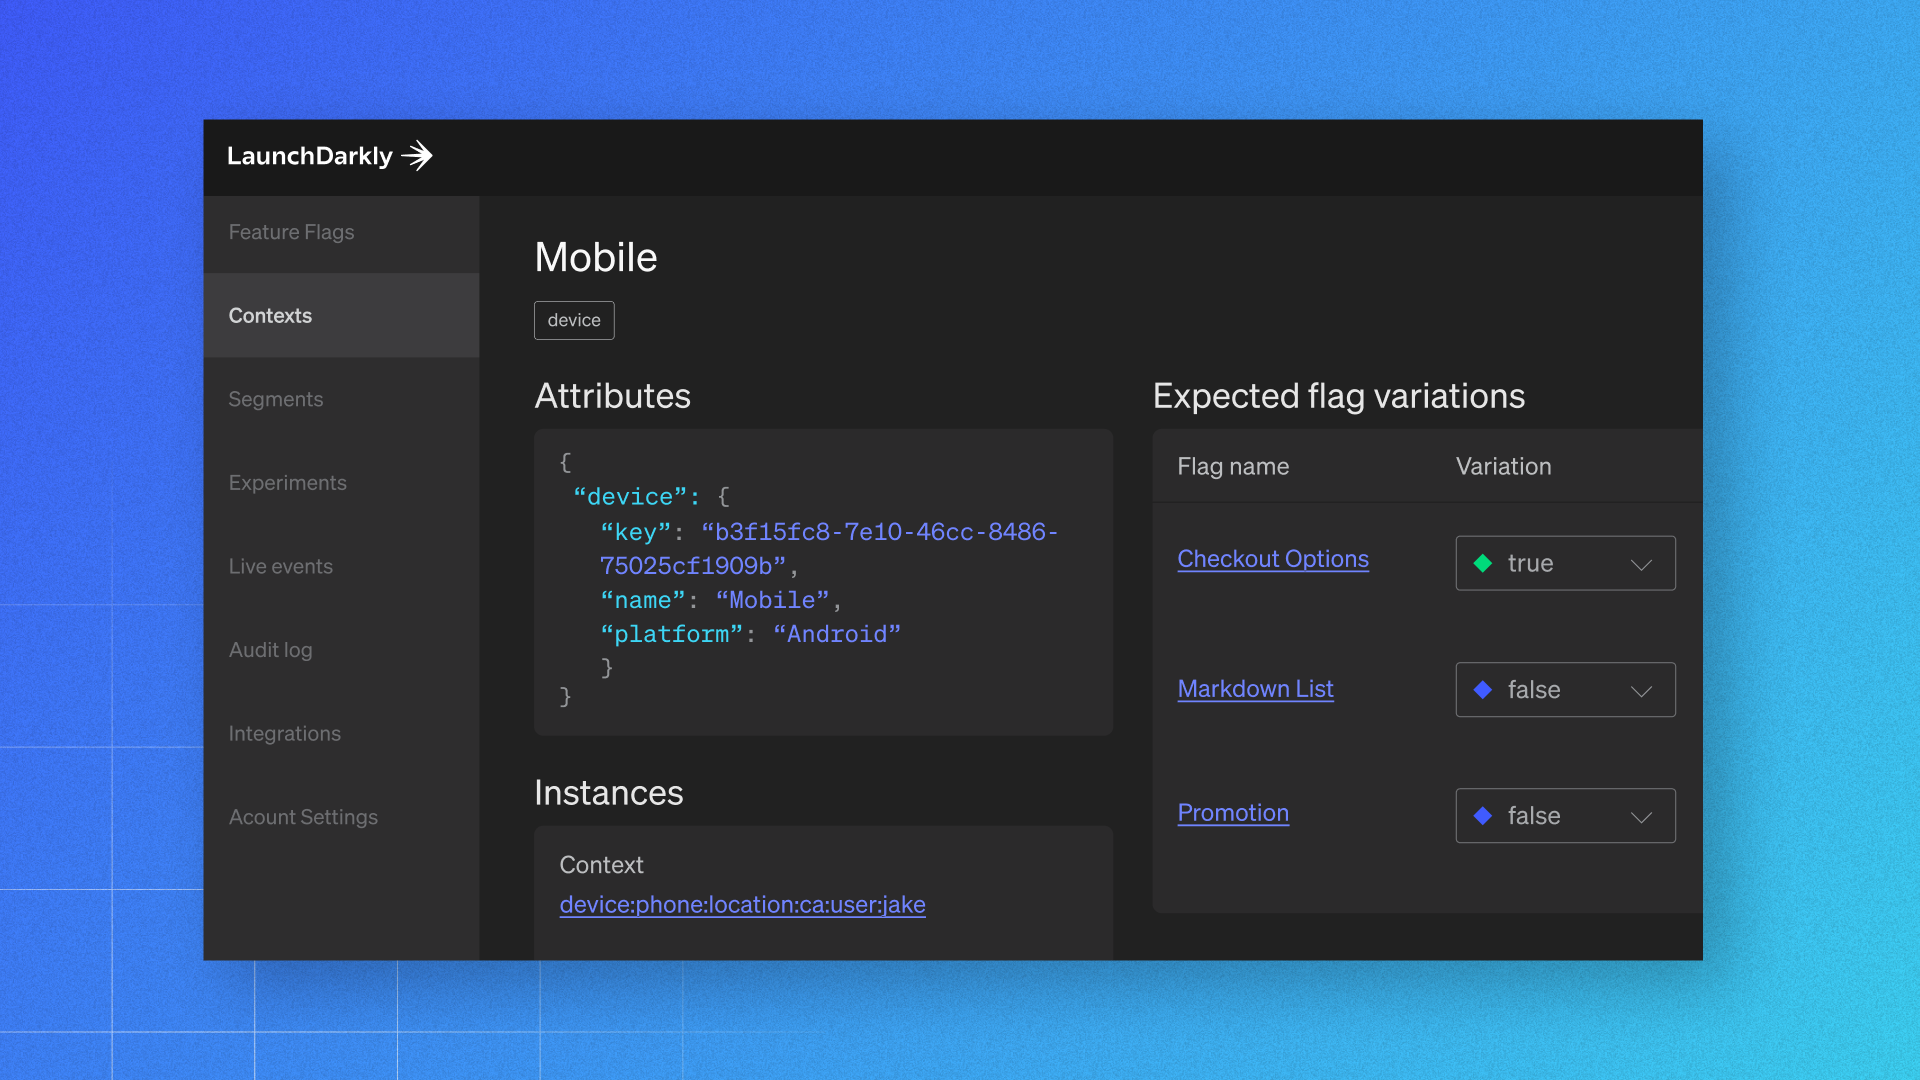Select the Contexts sidebar item
This screenshot has width=1920, height=1080.
270,316
